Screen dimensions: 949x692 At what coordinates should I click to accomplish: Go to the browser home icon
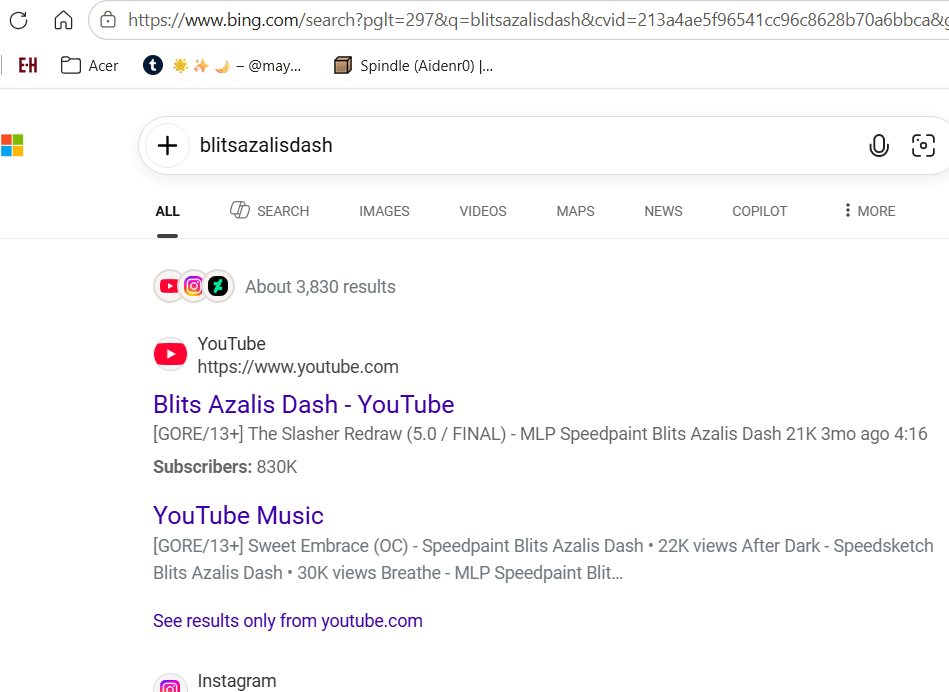(63, 20)
